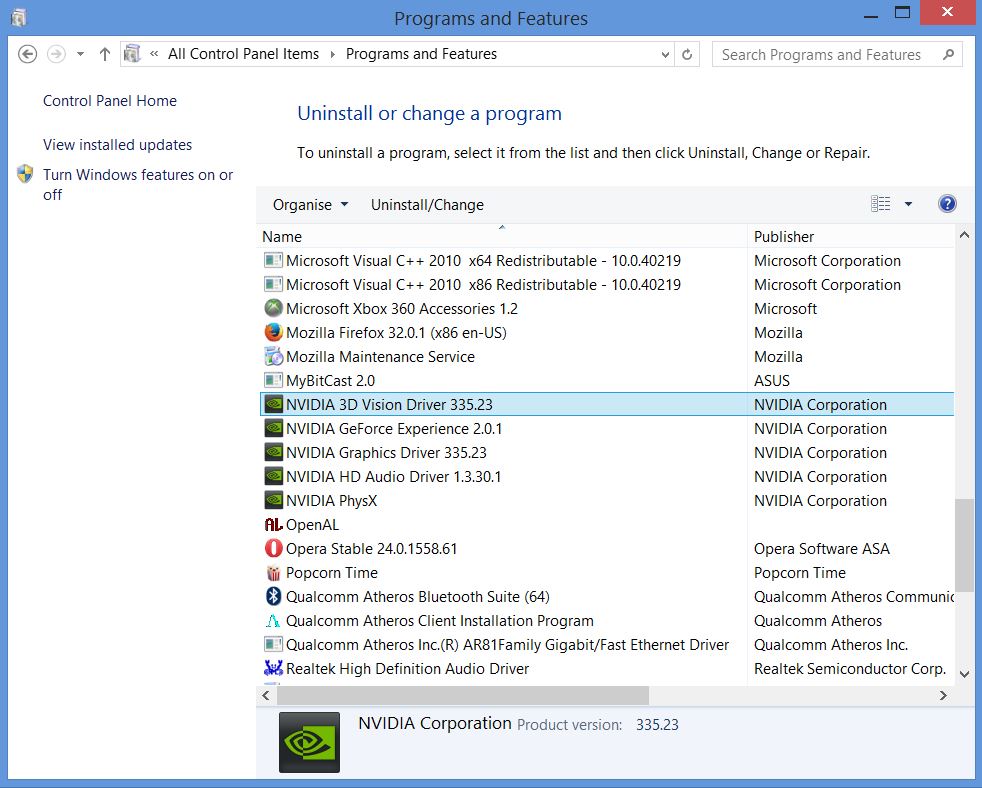Open the recent locations dropdown arrow
Image resolution: width=982 pixels, height=788 pixels.
80,54
